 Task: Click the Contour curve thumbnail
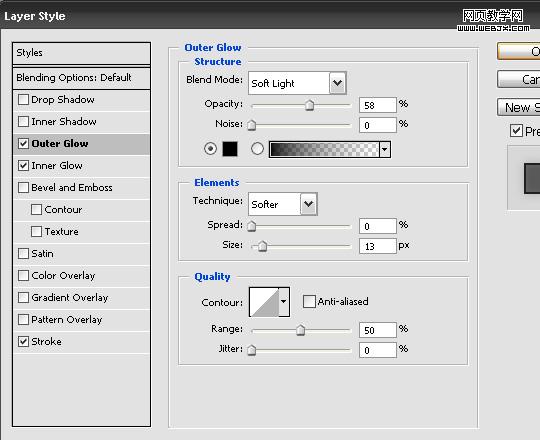coord(264,302)
